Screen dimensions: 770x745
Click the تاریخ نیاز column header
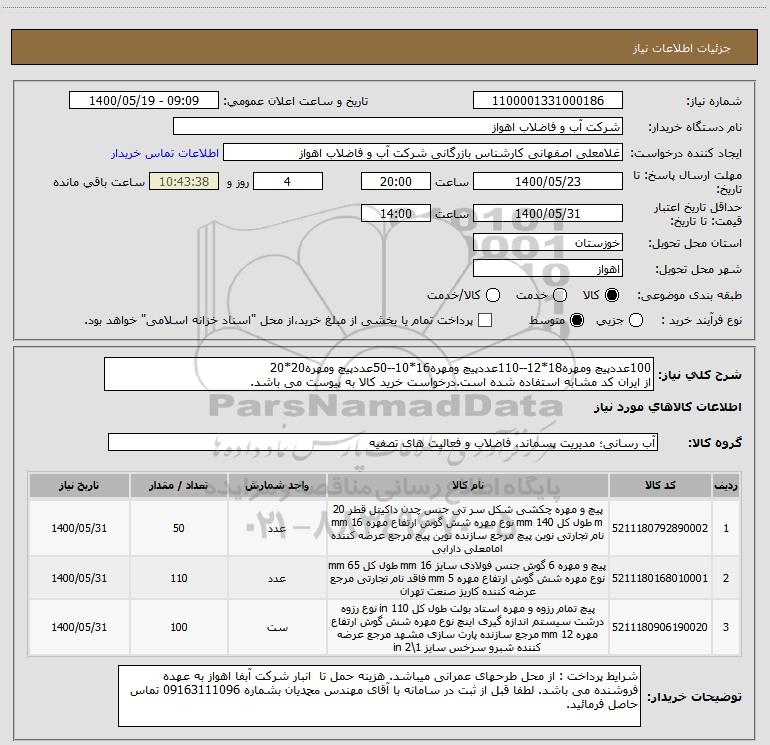point(79,485)
